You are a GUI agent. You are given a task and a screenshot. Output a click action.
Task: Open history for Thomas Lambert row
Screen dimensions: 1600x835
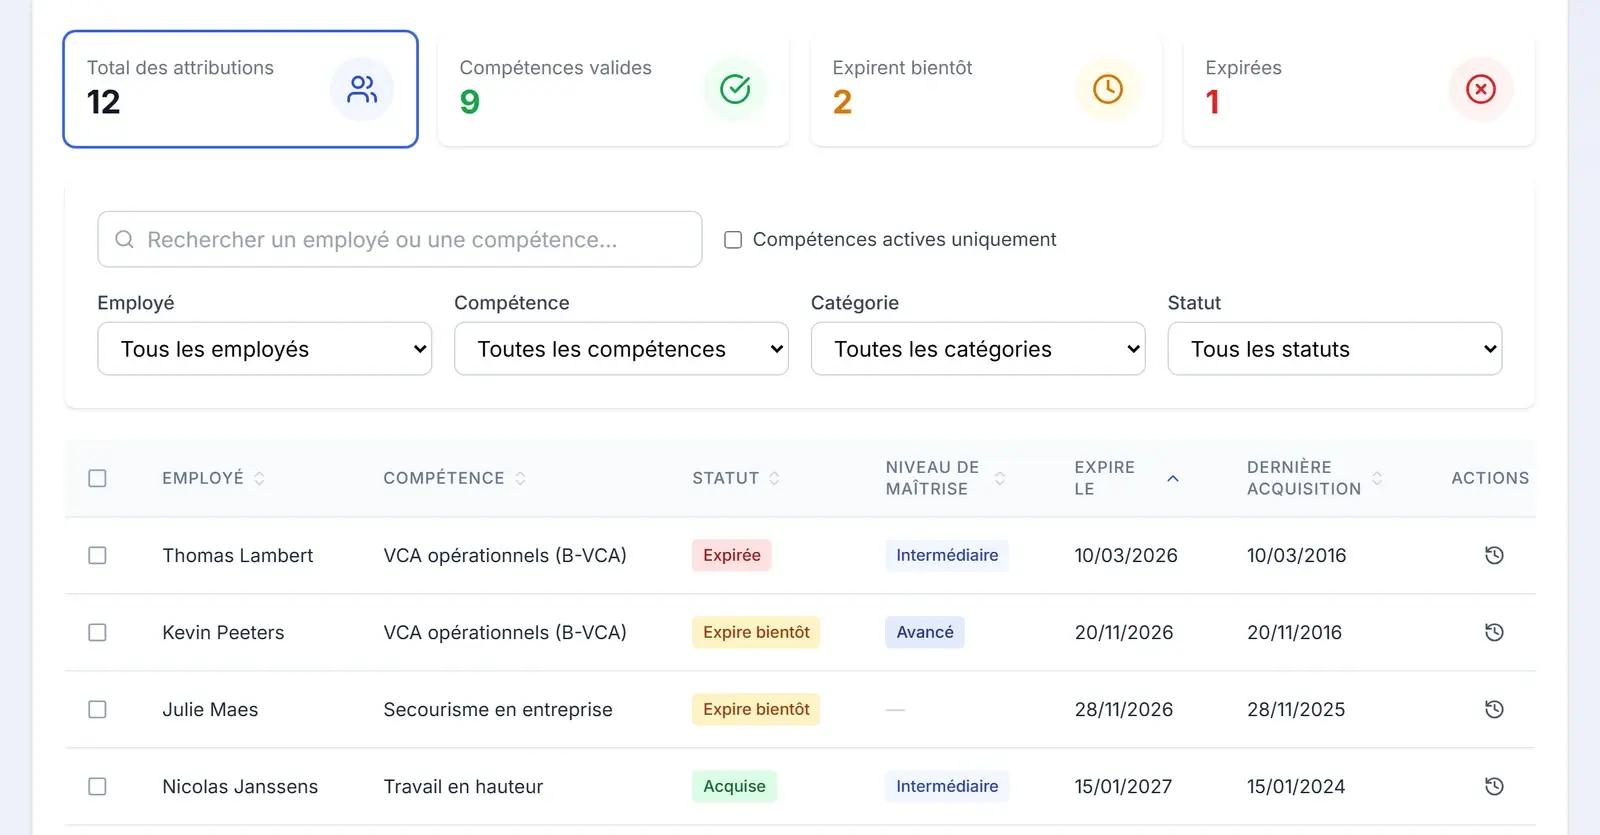(x=1494, y=555)
